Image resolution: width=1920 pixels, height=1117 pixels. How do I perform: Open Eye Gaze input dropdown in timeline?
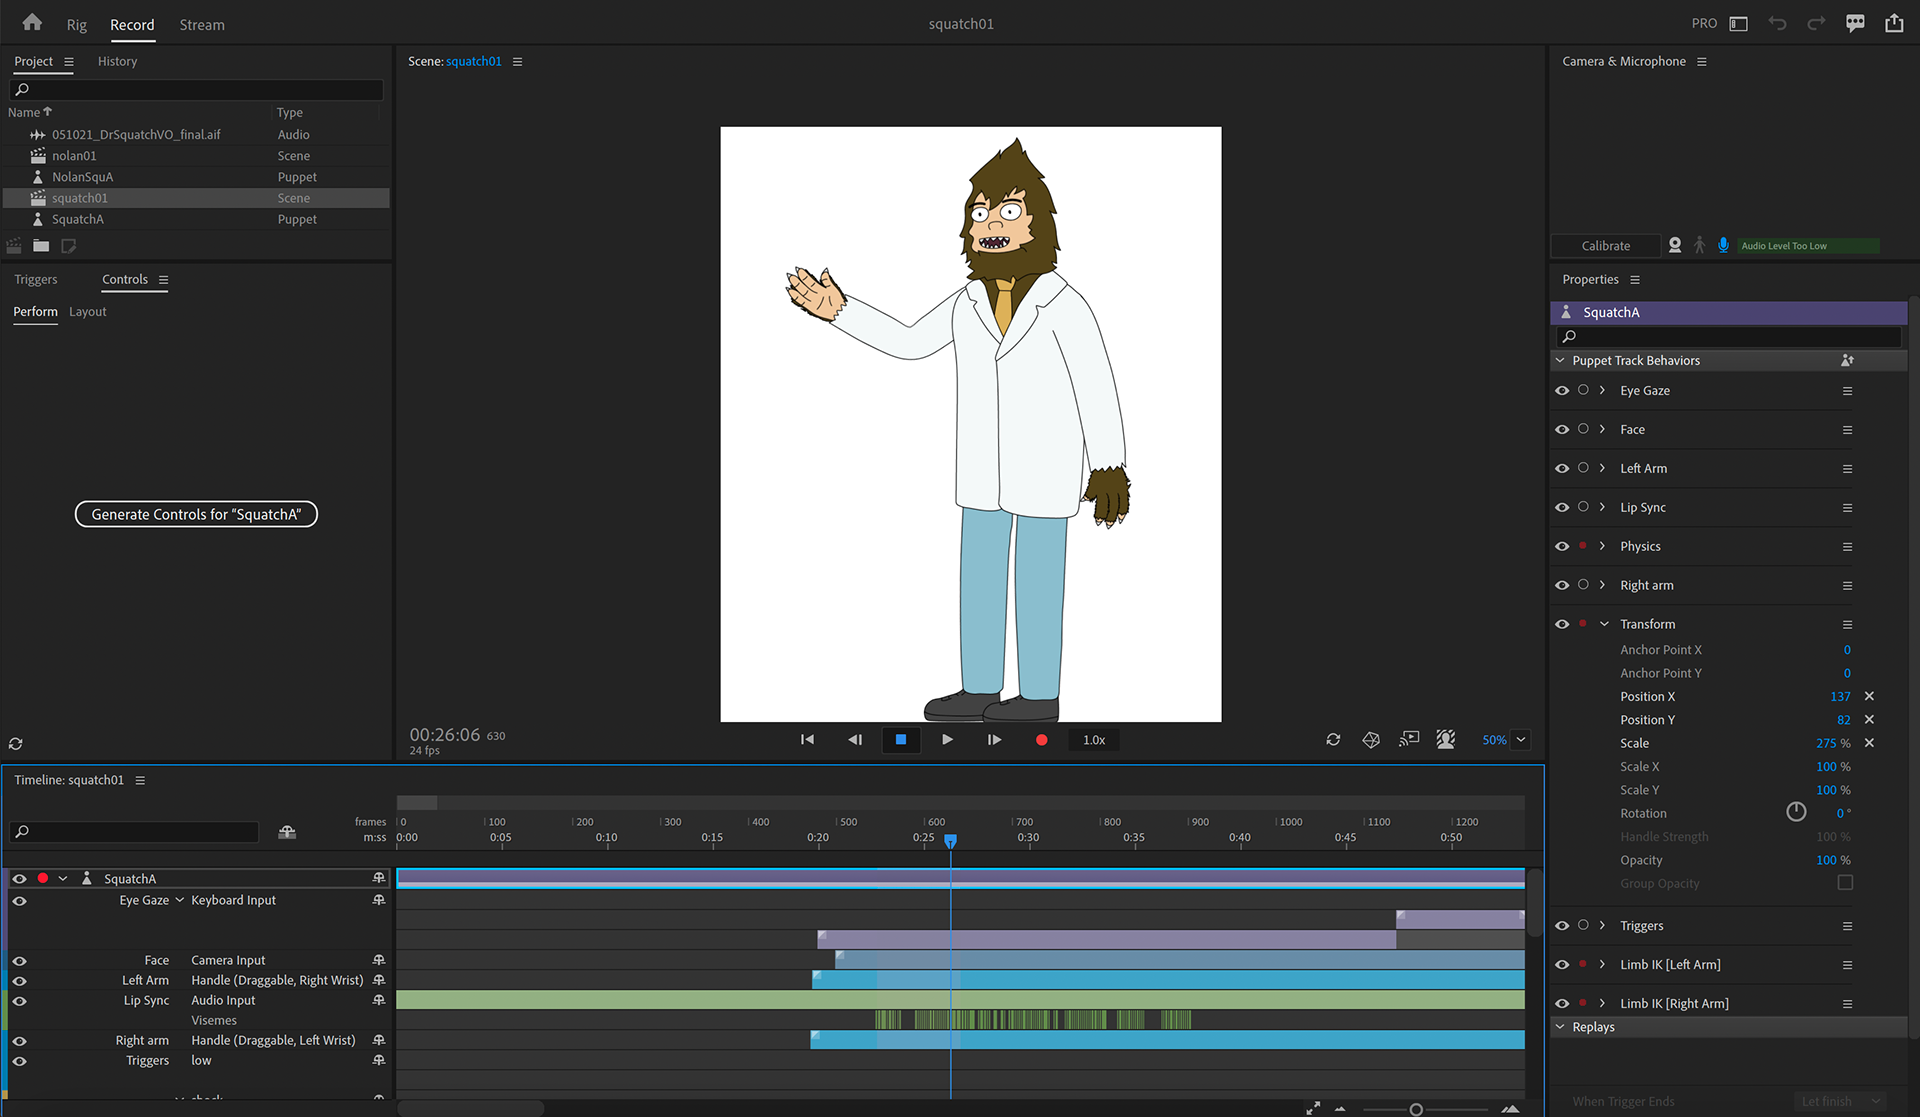180,900
